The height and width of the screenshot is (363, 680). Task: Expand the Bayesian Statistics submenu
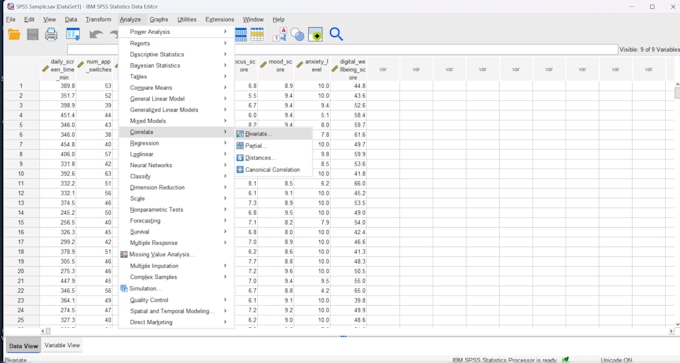(176, 65)
